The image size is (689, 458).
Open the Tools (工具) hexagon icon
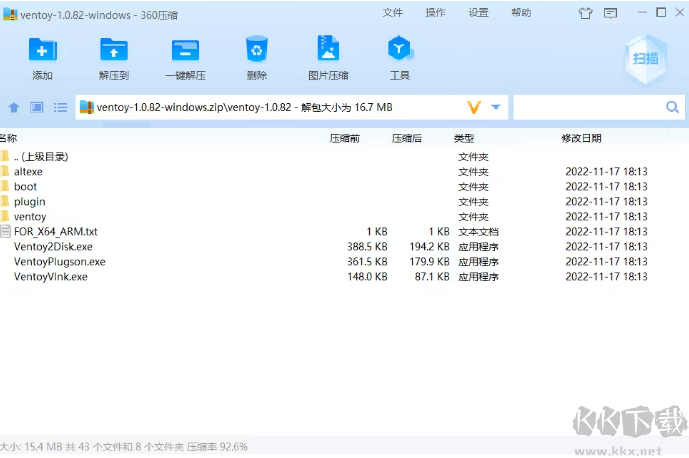point(399,48)
